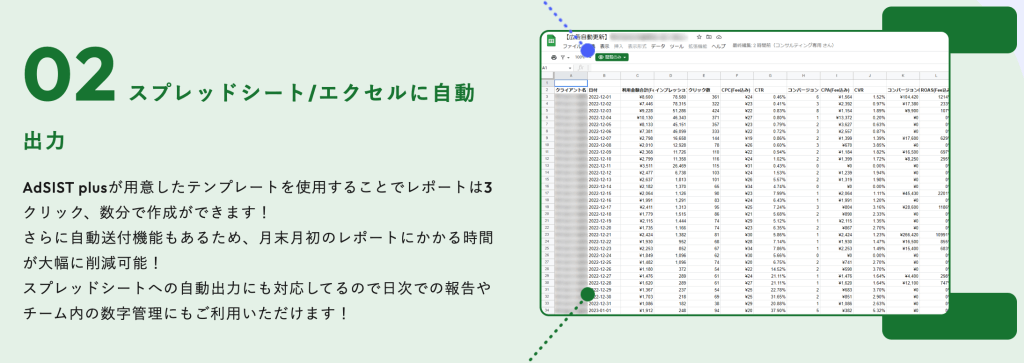
Task: Select column F header
Action: pos(736,76)
